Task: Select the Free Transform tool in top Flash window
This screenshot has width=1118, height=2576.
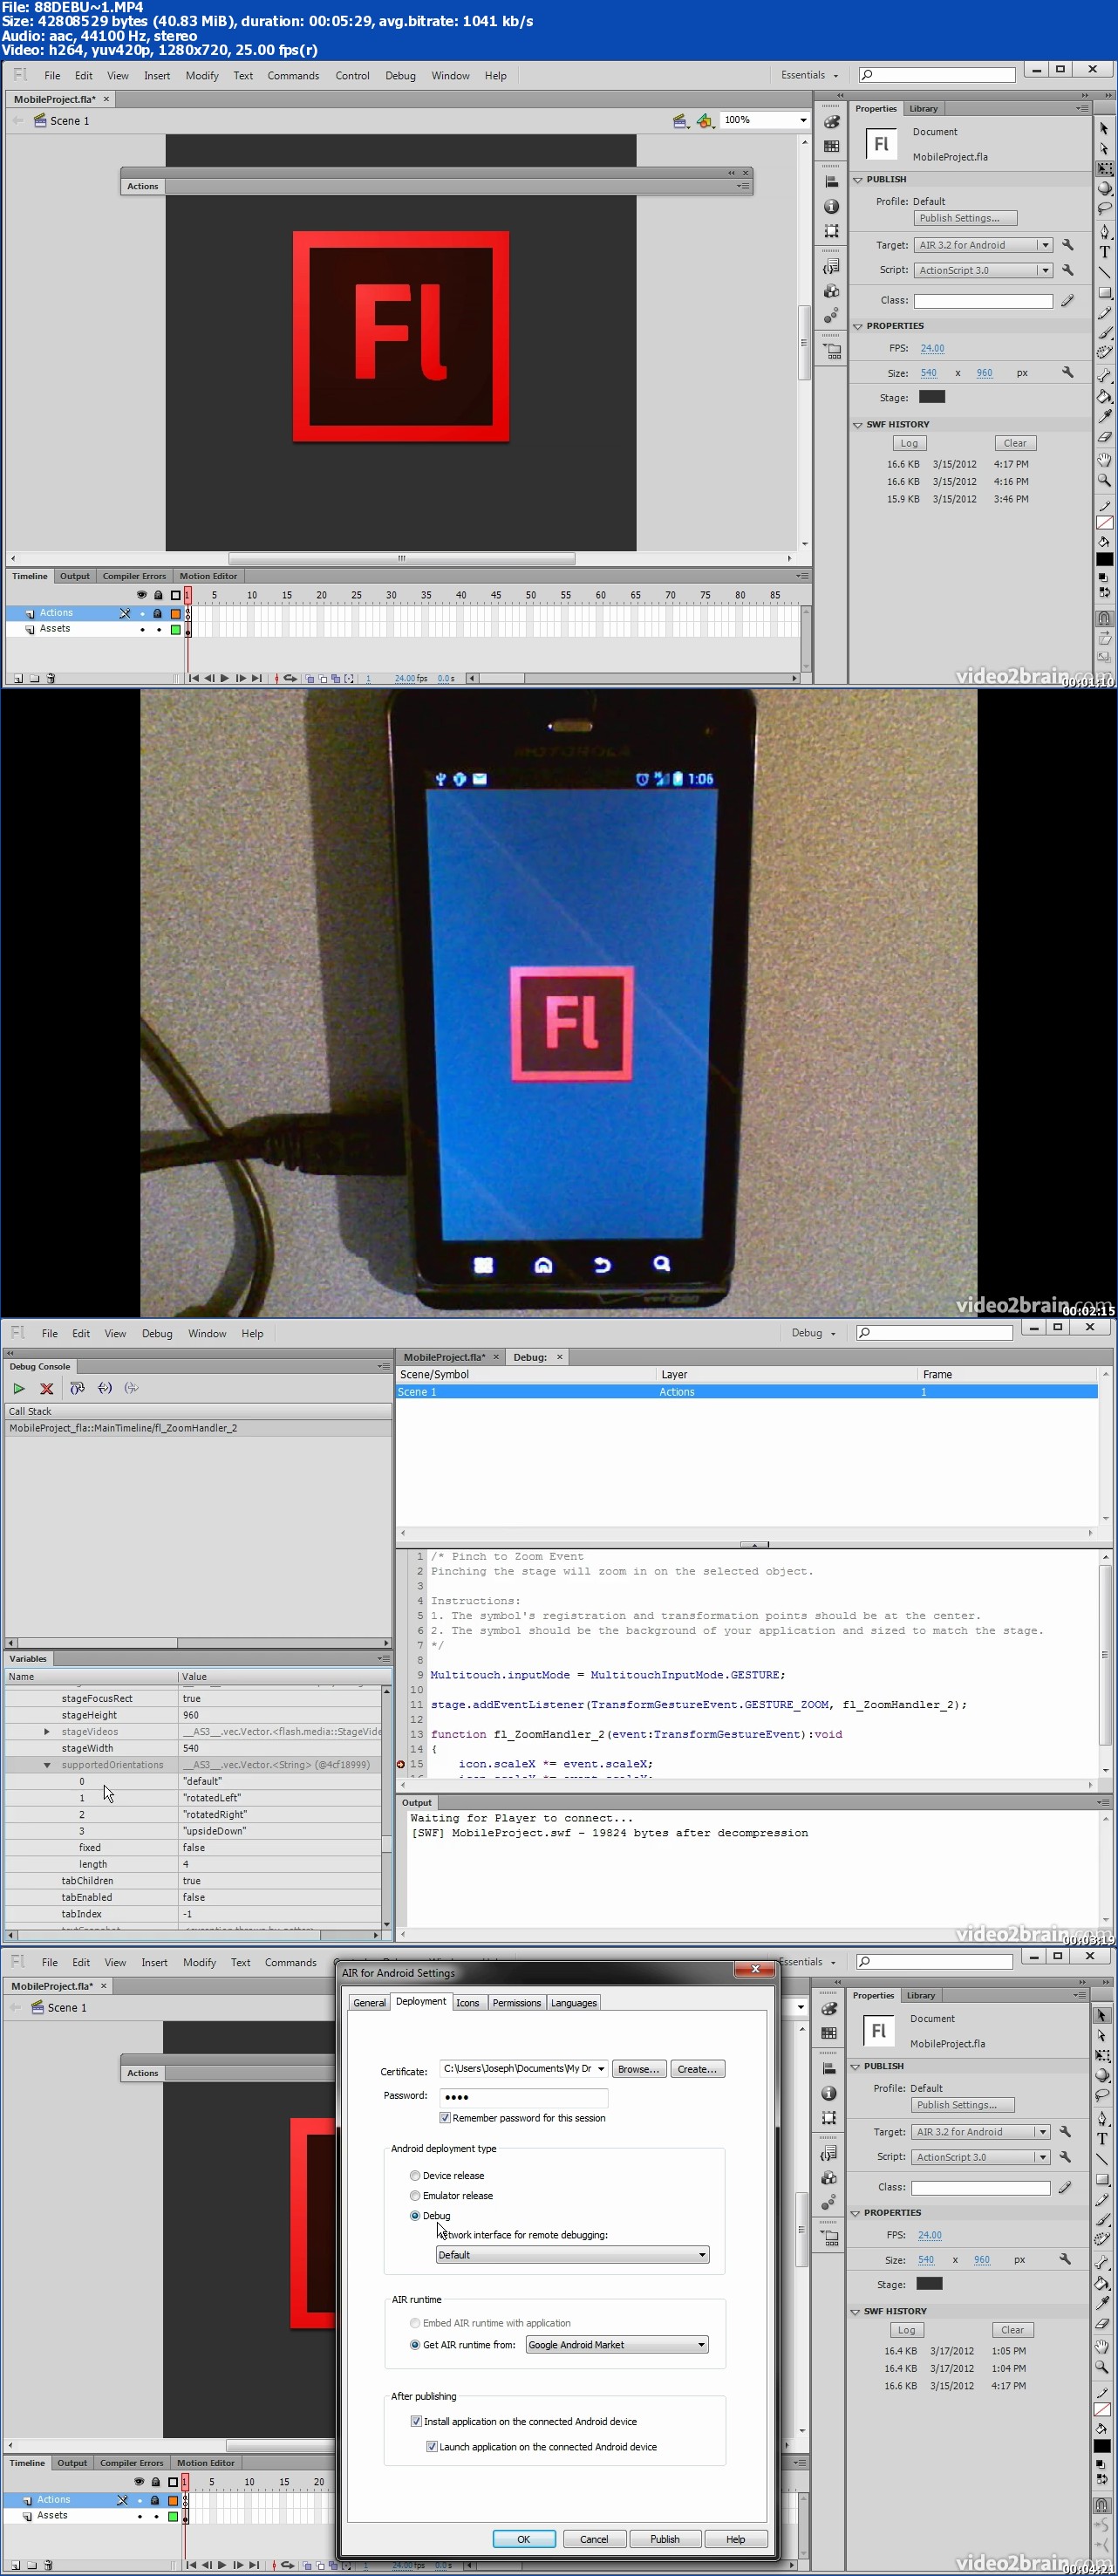Action: [1104, 168]
